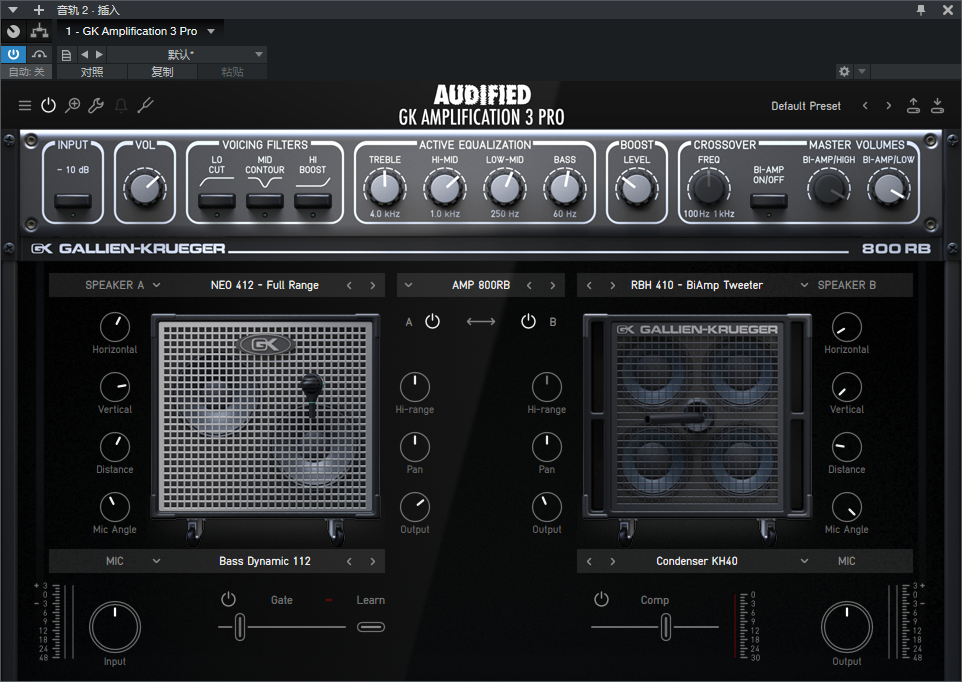Select previous Speaker A cabinet
This screenshot has width=962, height=682.
[349, 285]
